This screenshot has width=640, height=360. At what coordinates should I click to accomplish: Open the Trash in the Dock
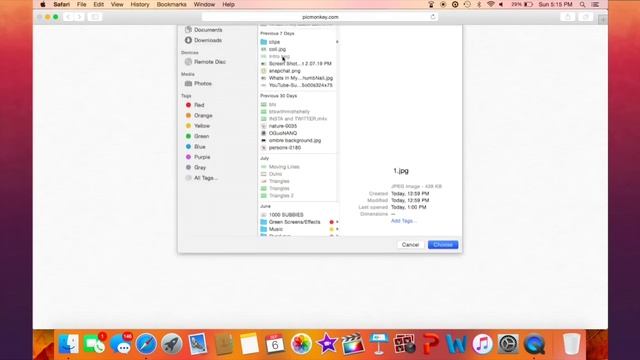571,344
